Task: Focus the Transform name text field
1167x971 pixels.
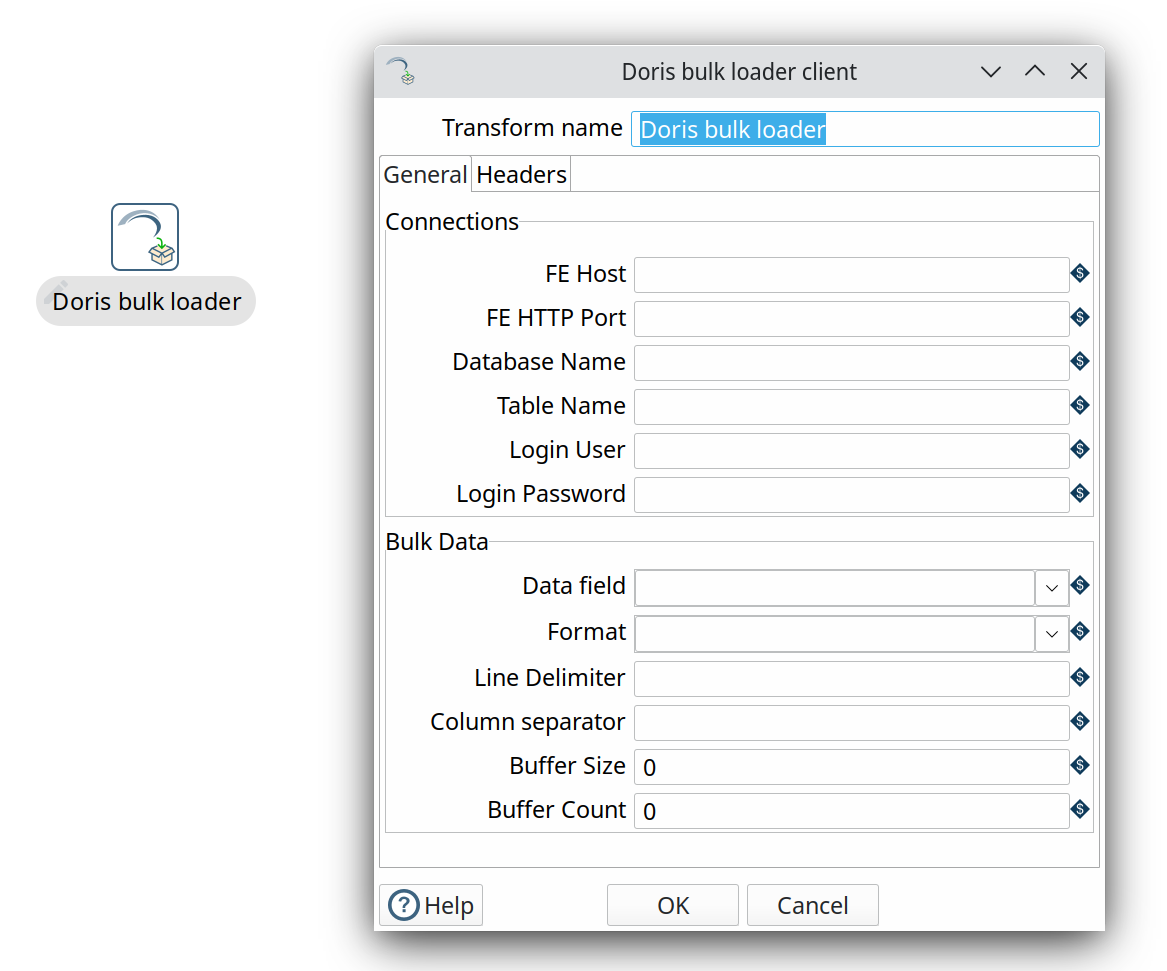Action: point(865,129)
